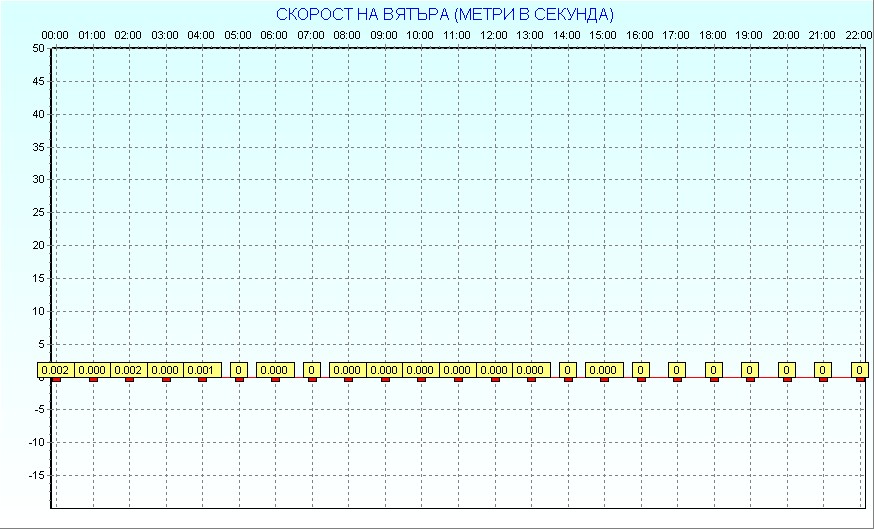Click the 17:00 time axis label
This screenshot has width=874, height=529.
click(x=676, y=35)
